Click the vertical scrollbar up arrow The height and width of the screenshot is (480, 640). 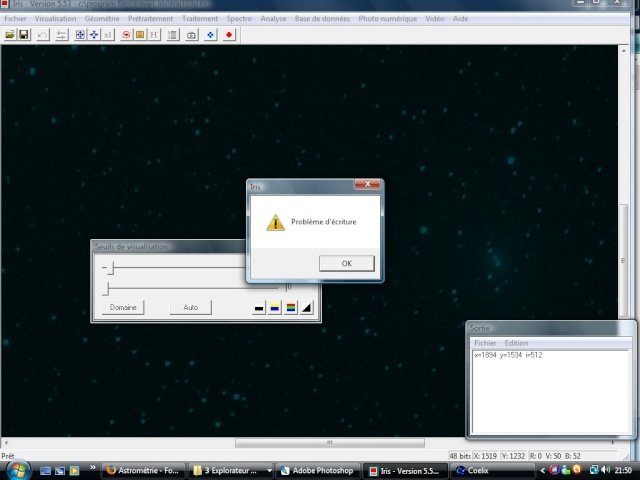pos(623,51)
